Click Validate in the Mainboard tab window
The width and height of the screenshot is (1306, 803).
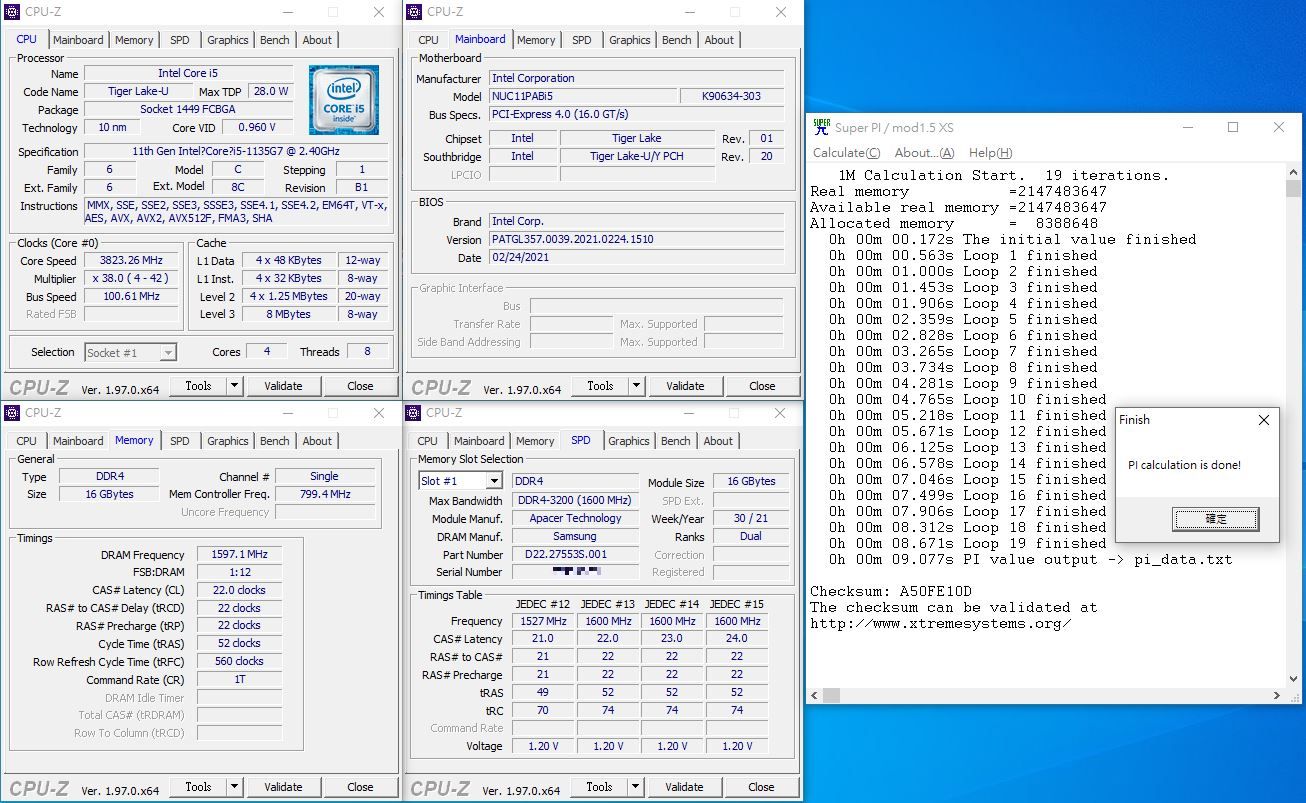[685, 386]
